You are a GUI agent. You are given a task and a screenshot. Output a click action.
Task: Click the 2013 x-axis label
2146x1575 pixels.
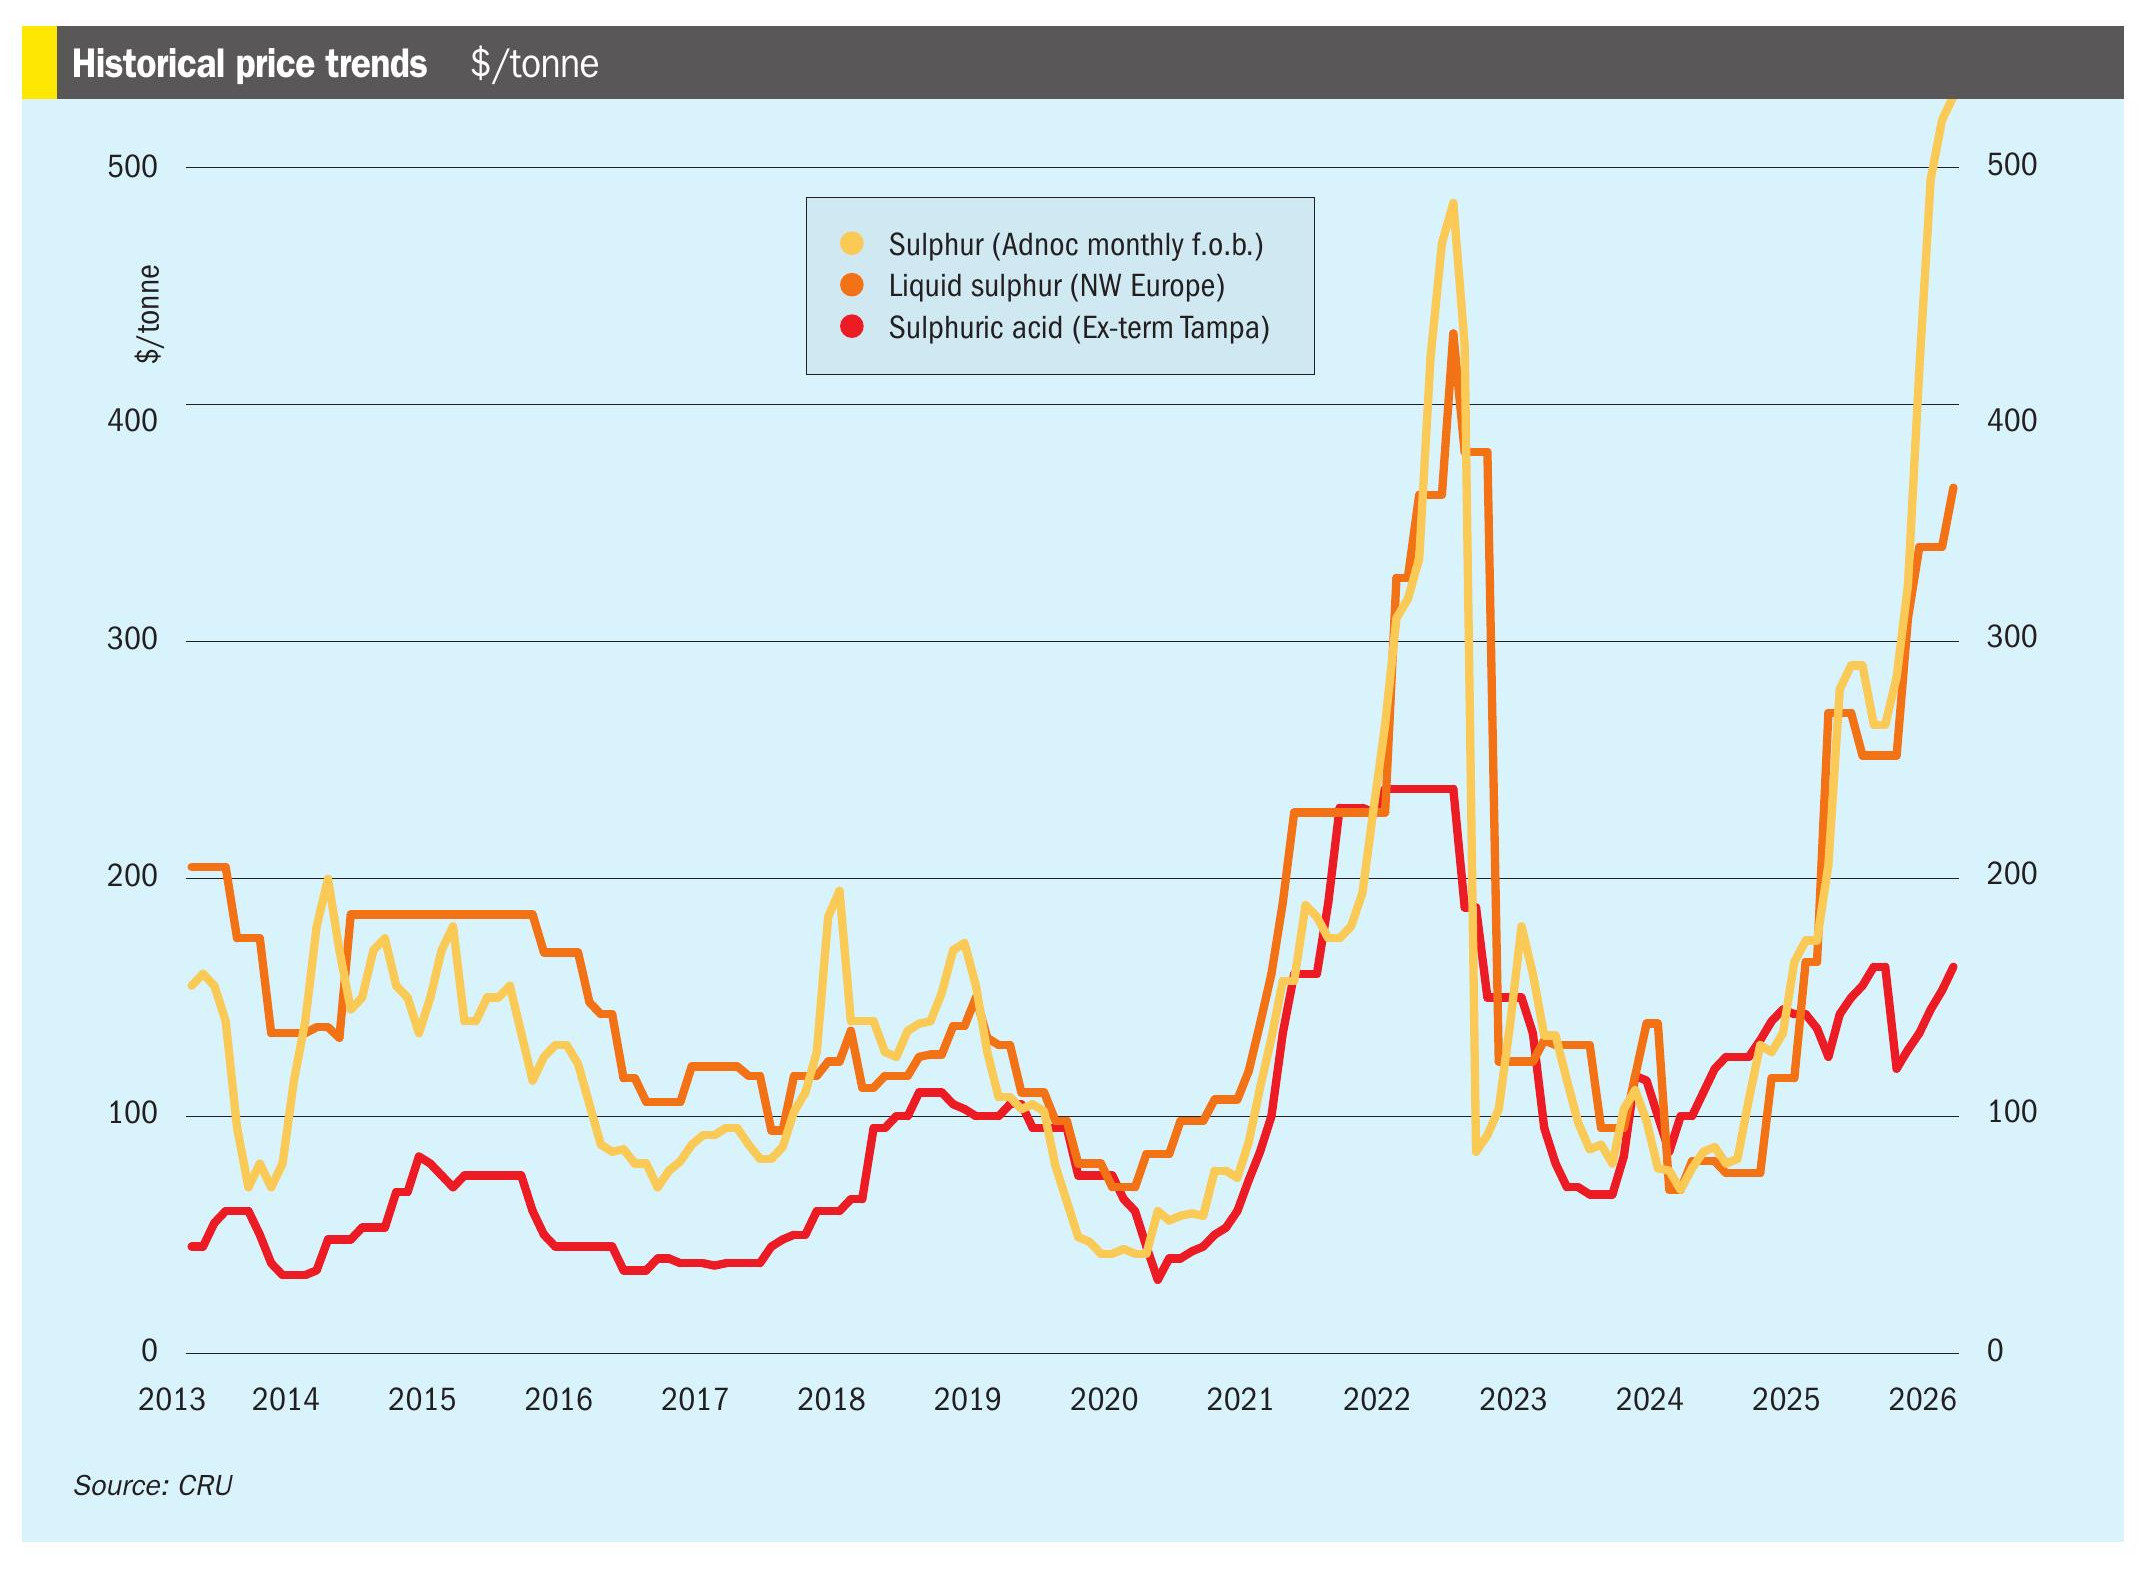(171, 1399)
